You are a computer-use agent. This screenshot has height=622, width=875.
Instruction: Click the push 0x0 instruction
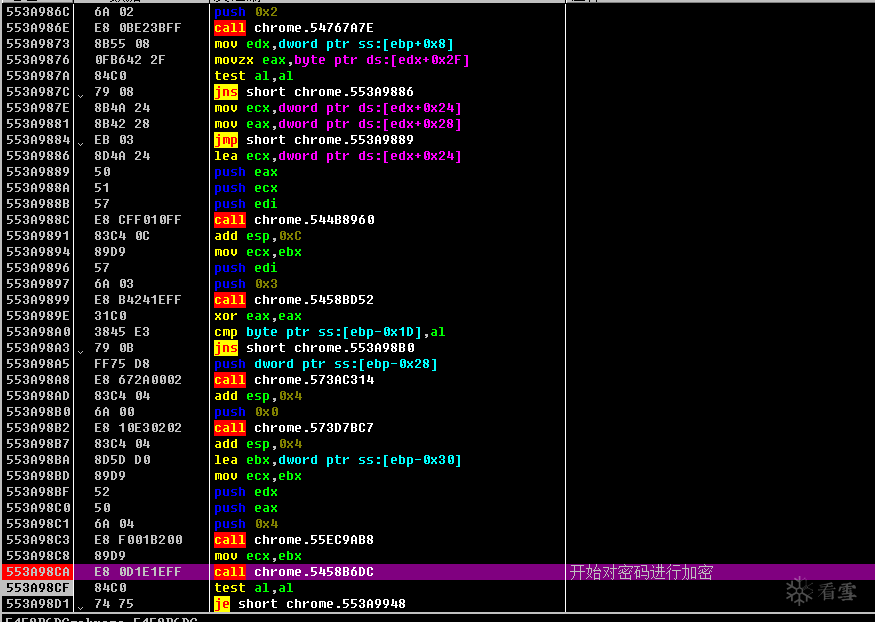[x=246, y=412]
